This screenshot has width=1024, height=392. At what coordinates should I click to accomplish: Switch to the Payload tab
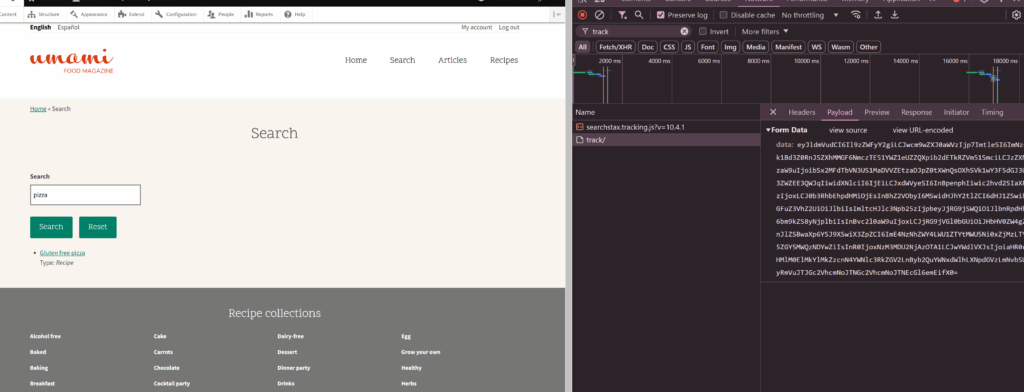click(x=839, y=112)
